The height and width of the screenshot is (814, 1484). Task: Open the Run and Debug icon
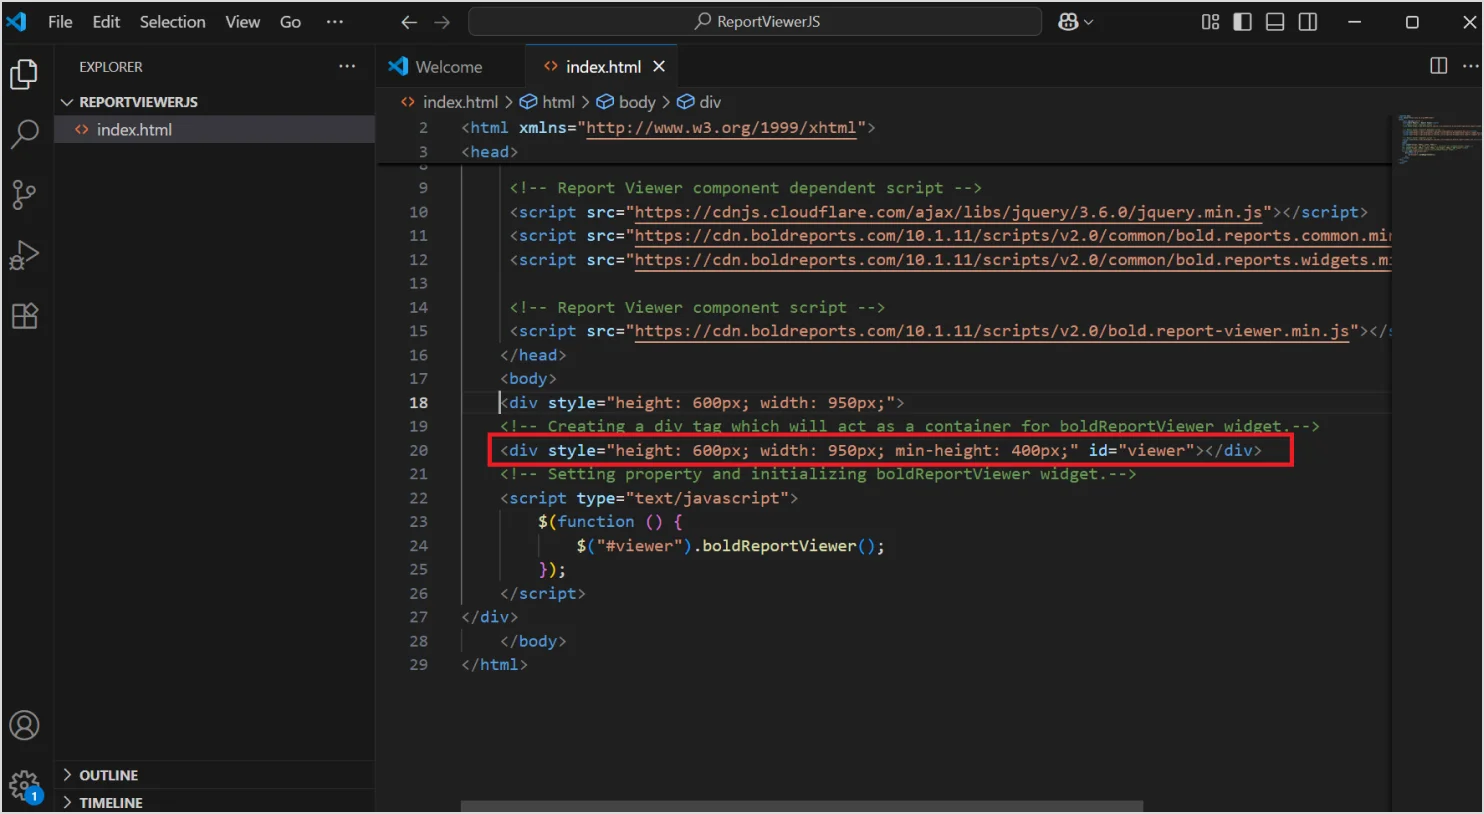(25, 255)
